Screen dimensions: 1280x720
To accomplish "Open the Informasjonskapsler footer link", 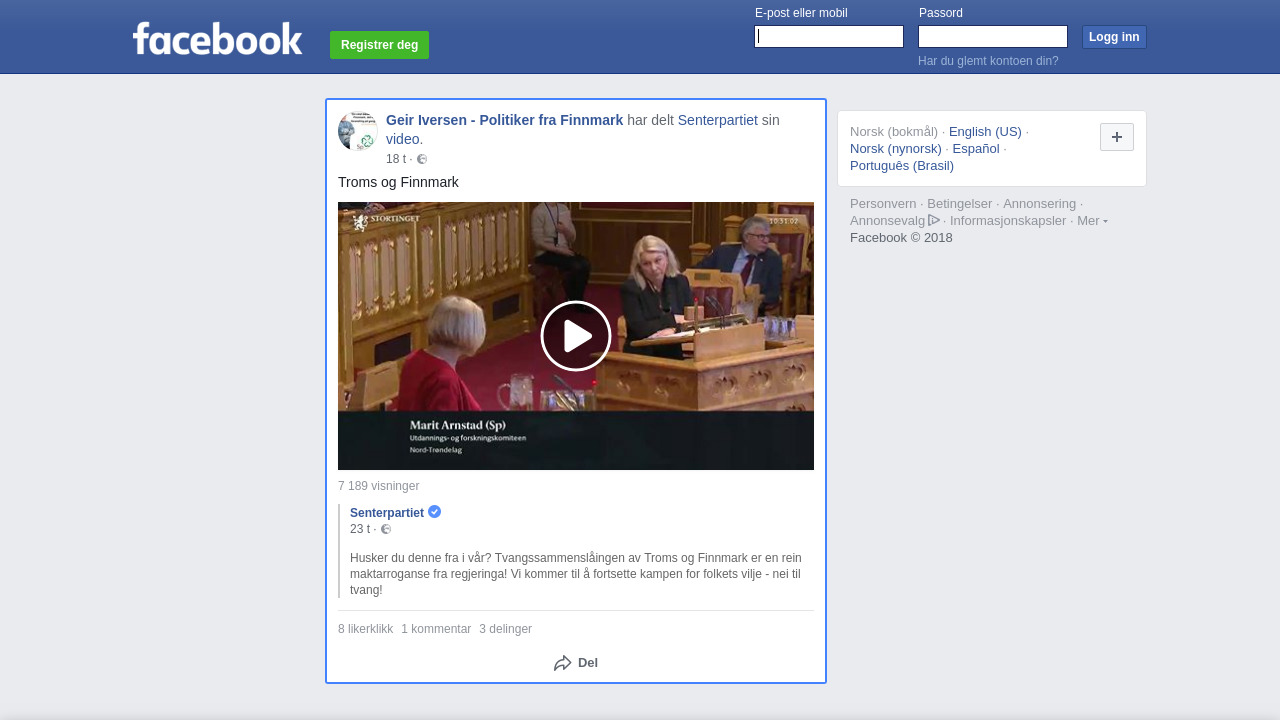I will [x=1008, y=221].
